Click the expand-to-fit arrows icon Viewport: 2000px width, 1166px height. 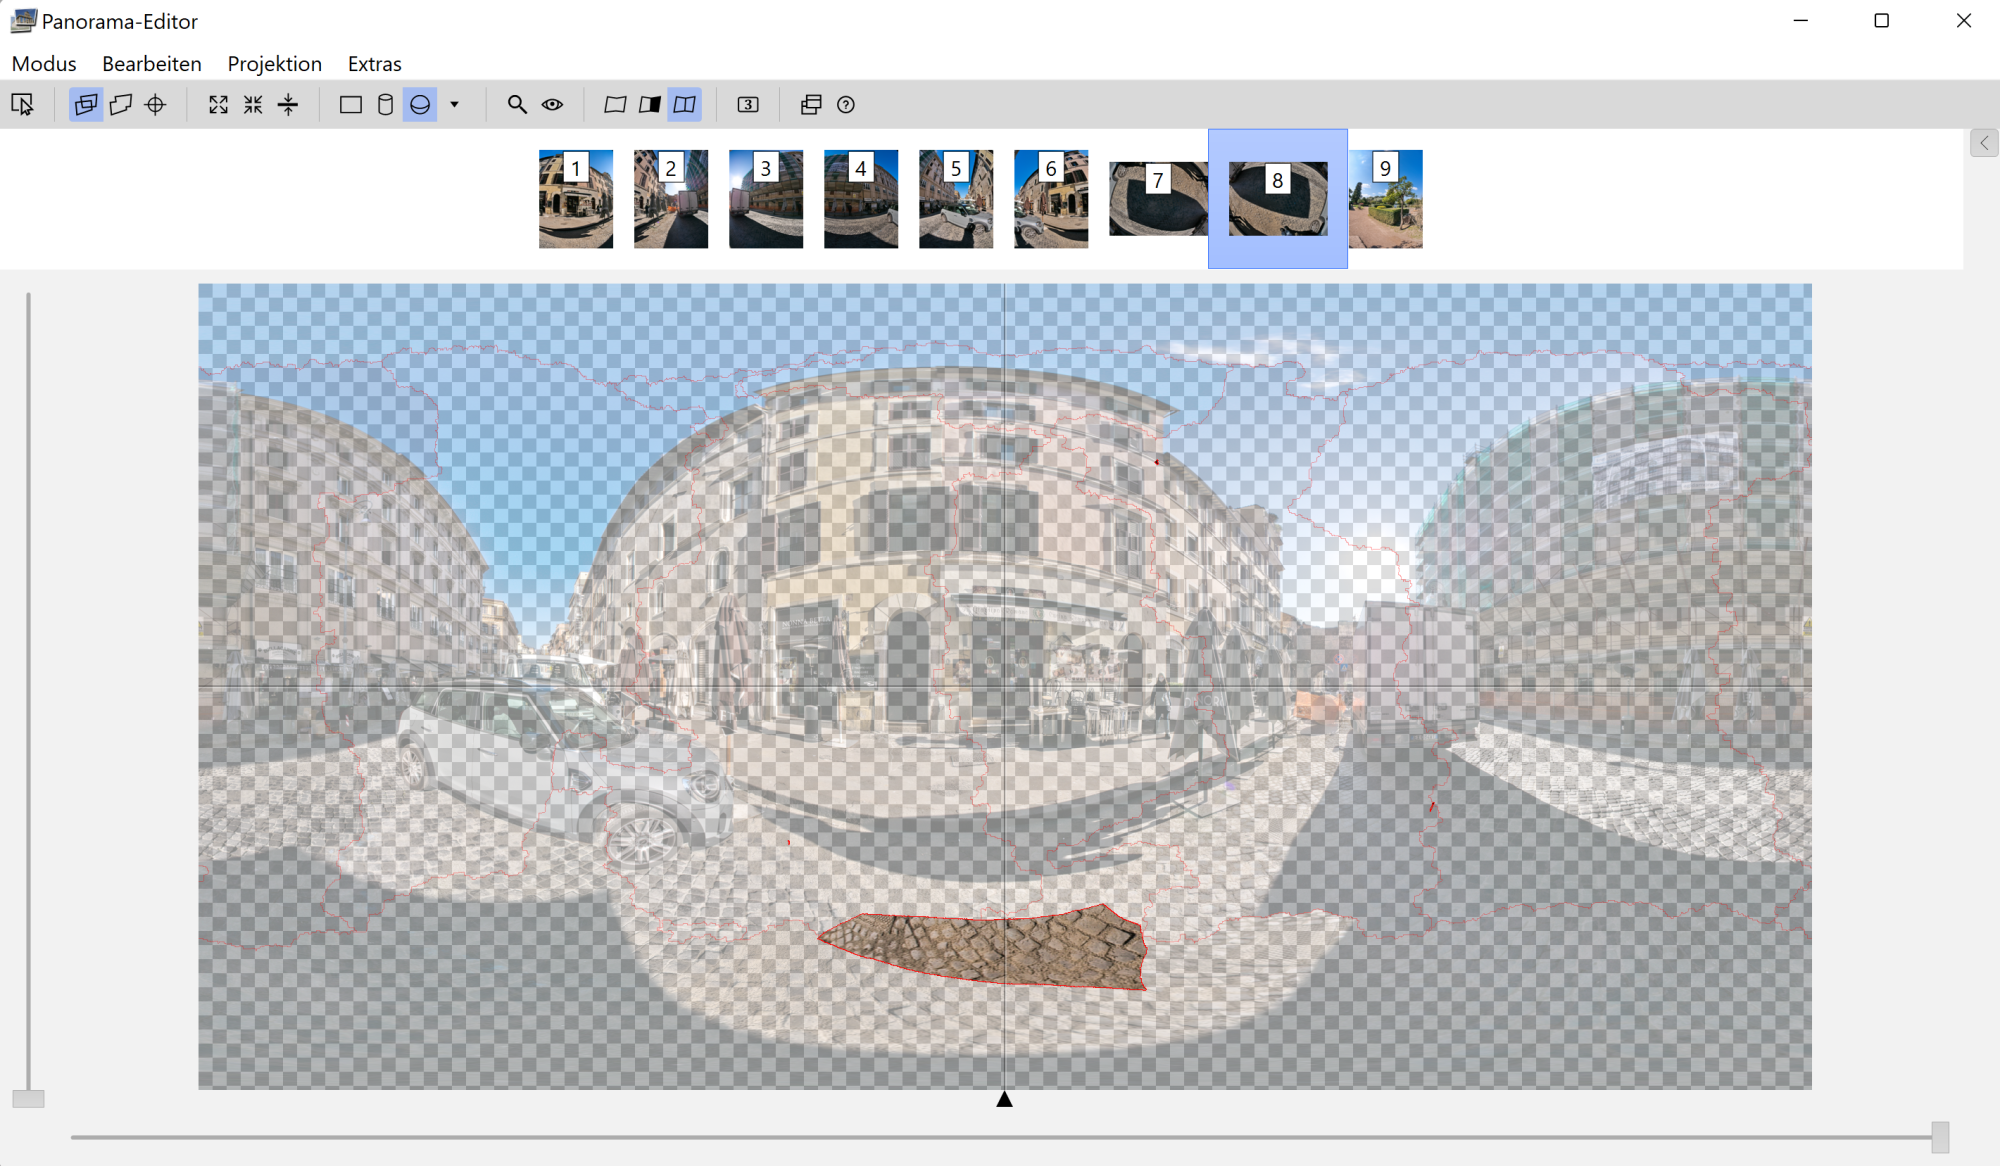click(x=218, y=104)
